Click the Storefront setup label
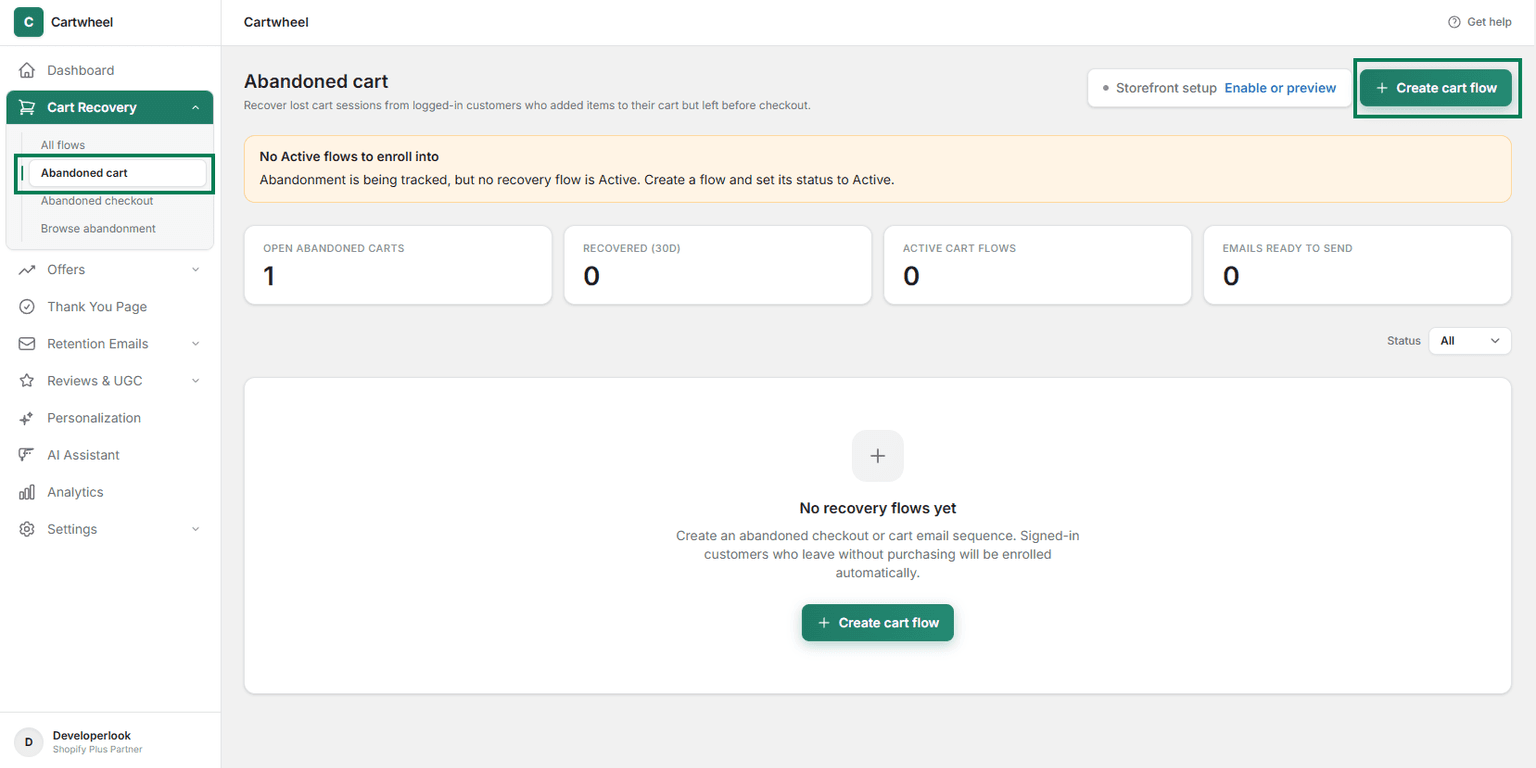Viewport: 1536px width, 768px height. pos(1166,88)
